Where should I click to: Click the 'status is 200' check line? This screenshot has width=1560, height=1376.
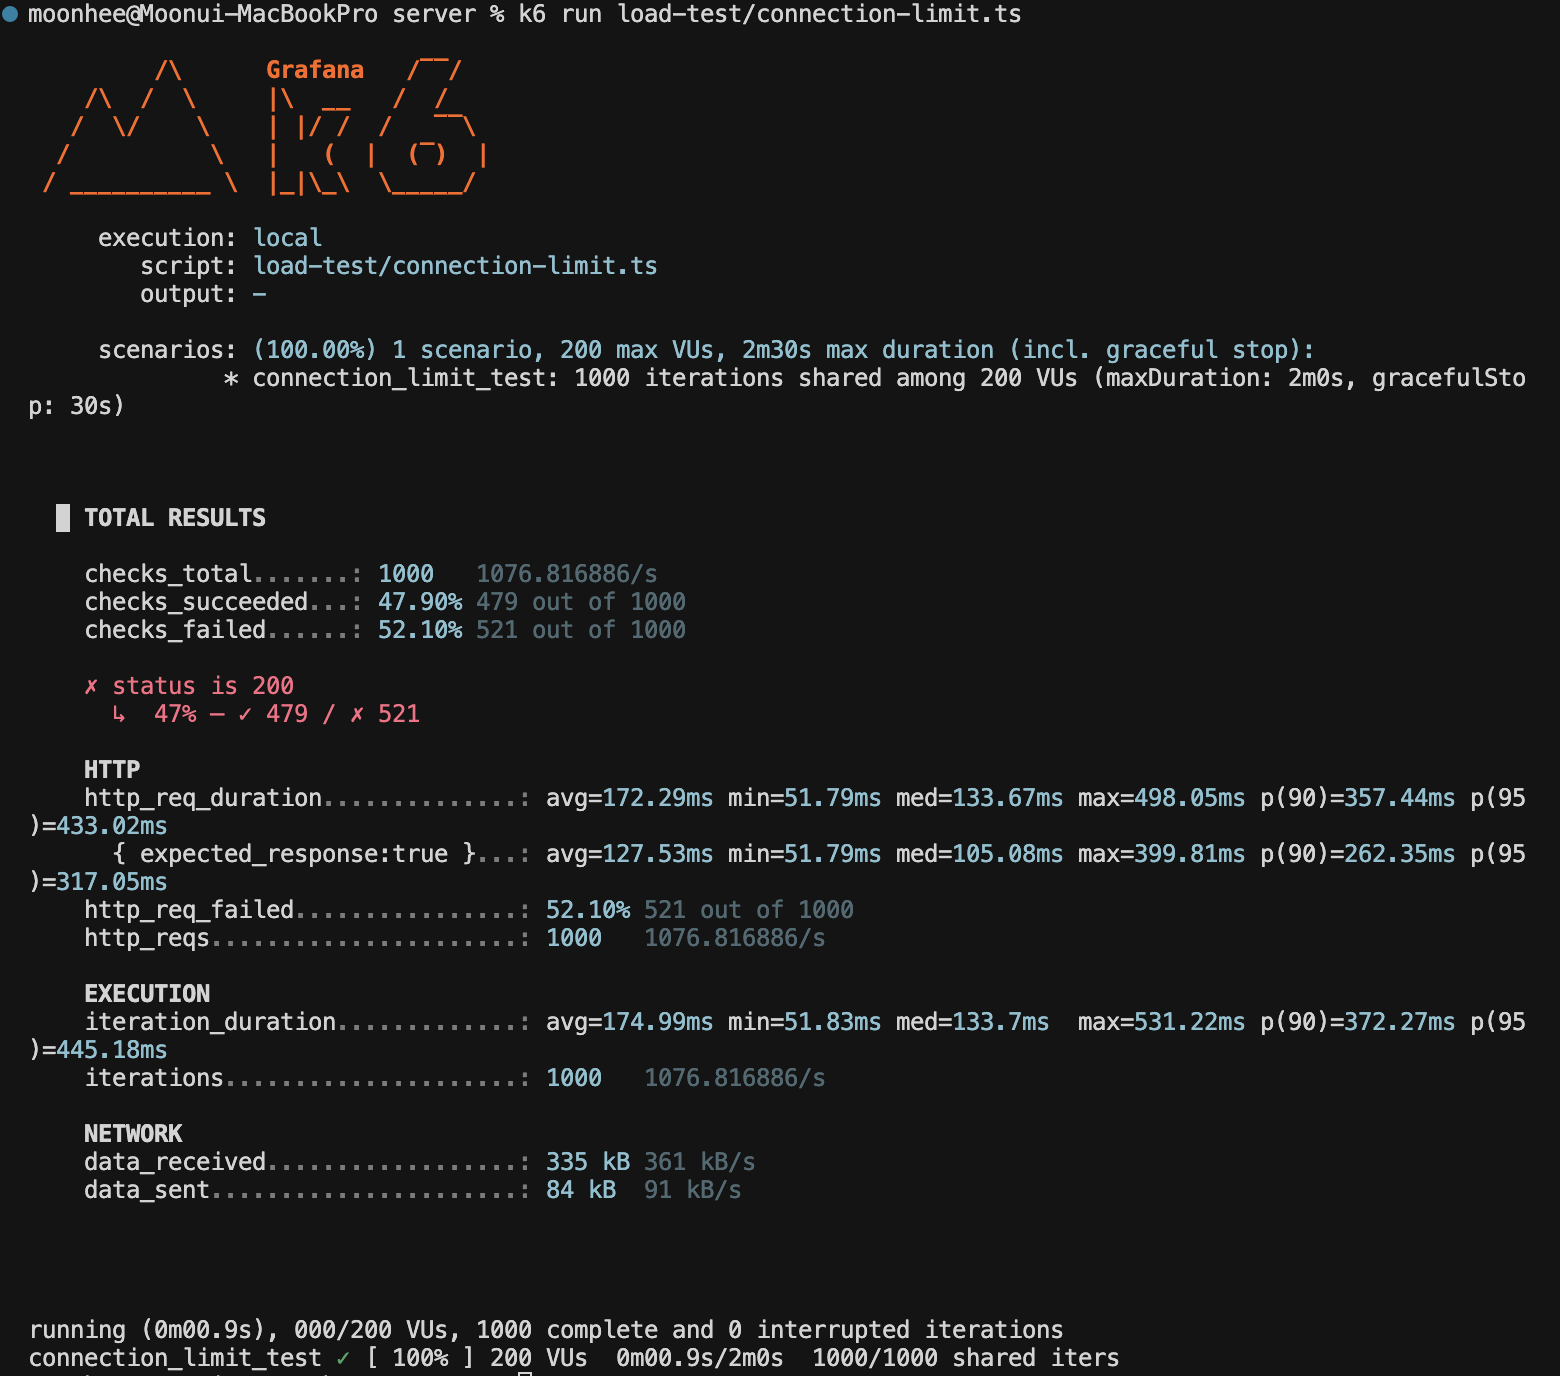pos(189,686)
